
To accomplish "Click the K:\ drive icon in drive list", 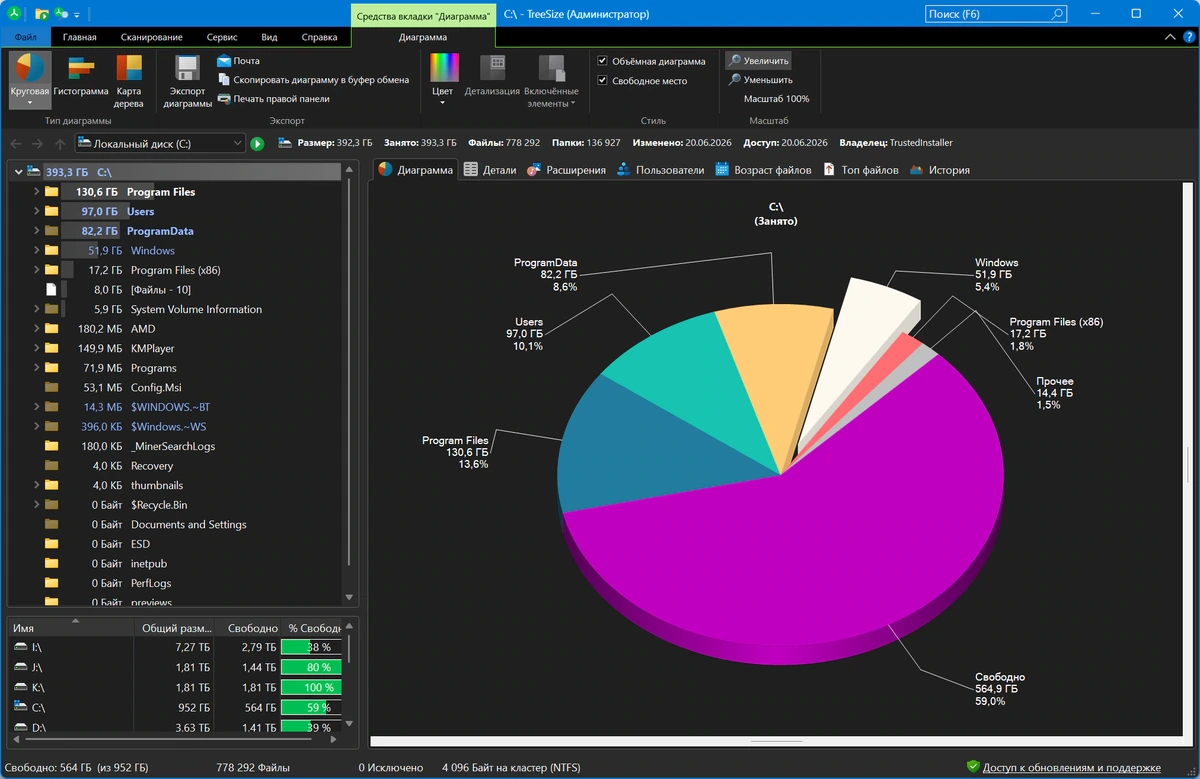I will (x=21, y=688).
